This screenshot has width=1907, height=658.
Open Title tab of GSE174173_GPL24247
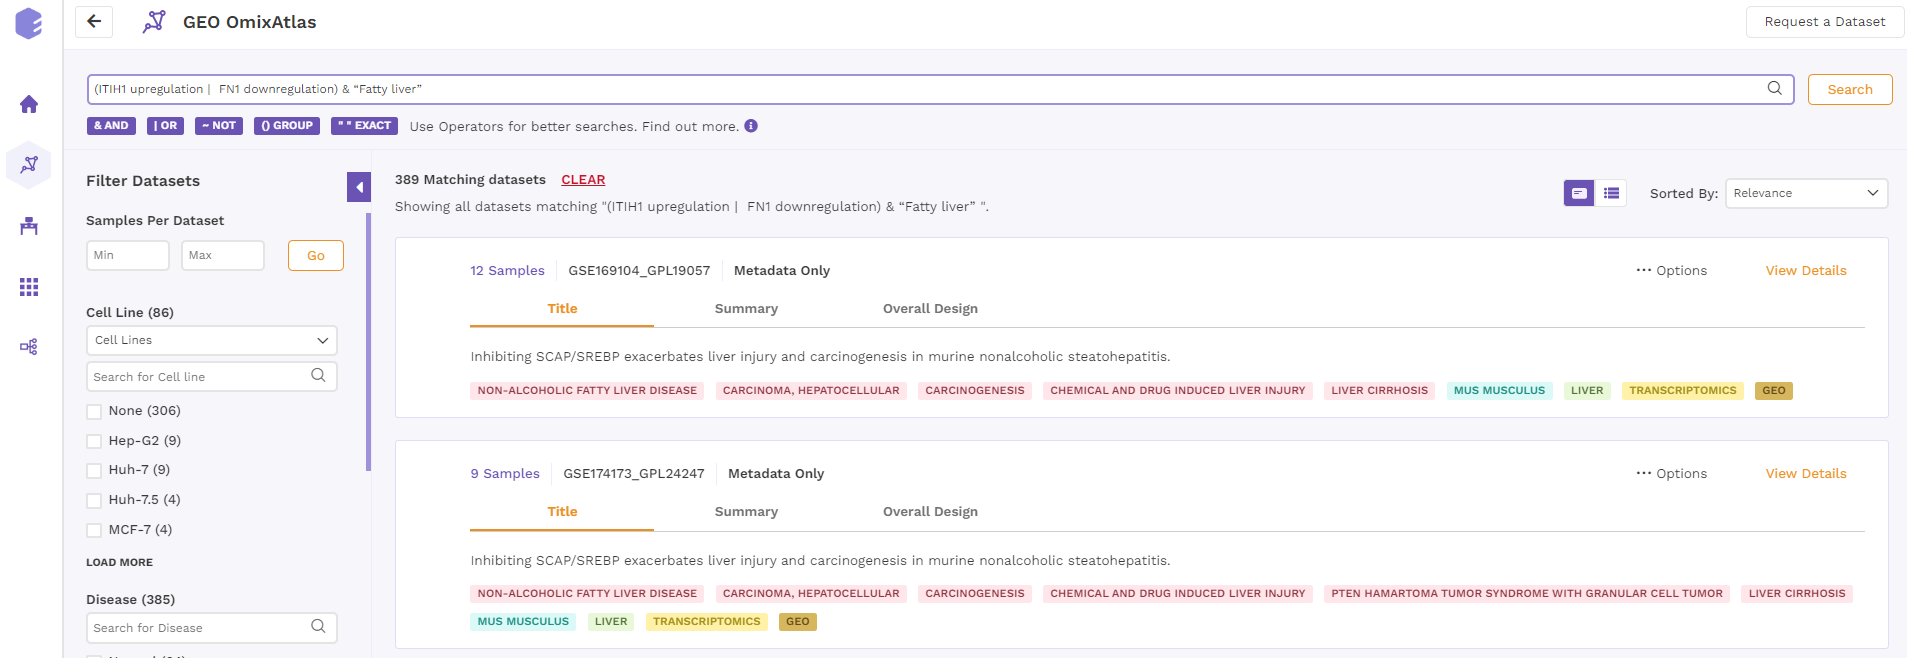[x=562, y=512]
